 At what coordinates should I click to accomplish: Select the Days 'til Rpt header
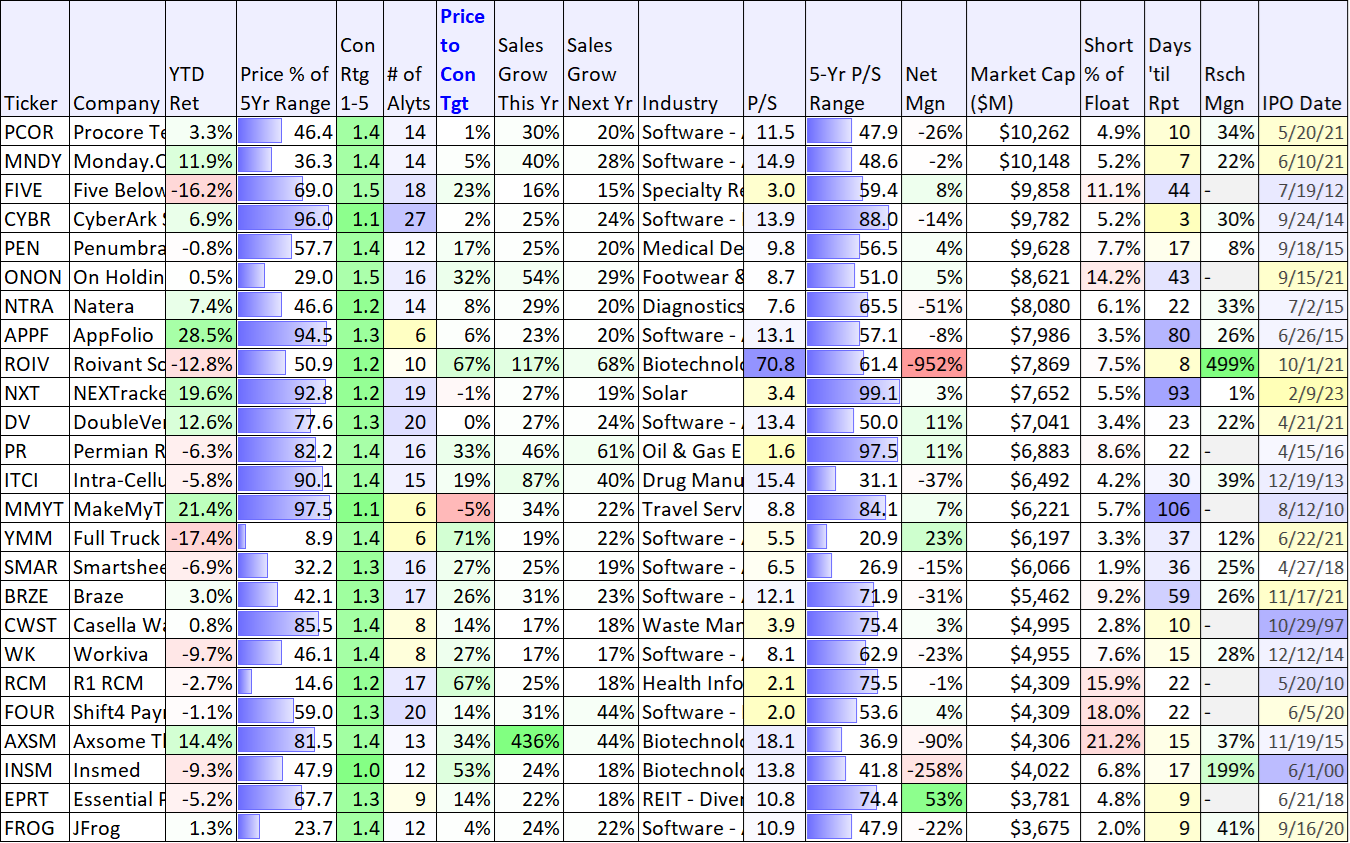click(1171, 59)
